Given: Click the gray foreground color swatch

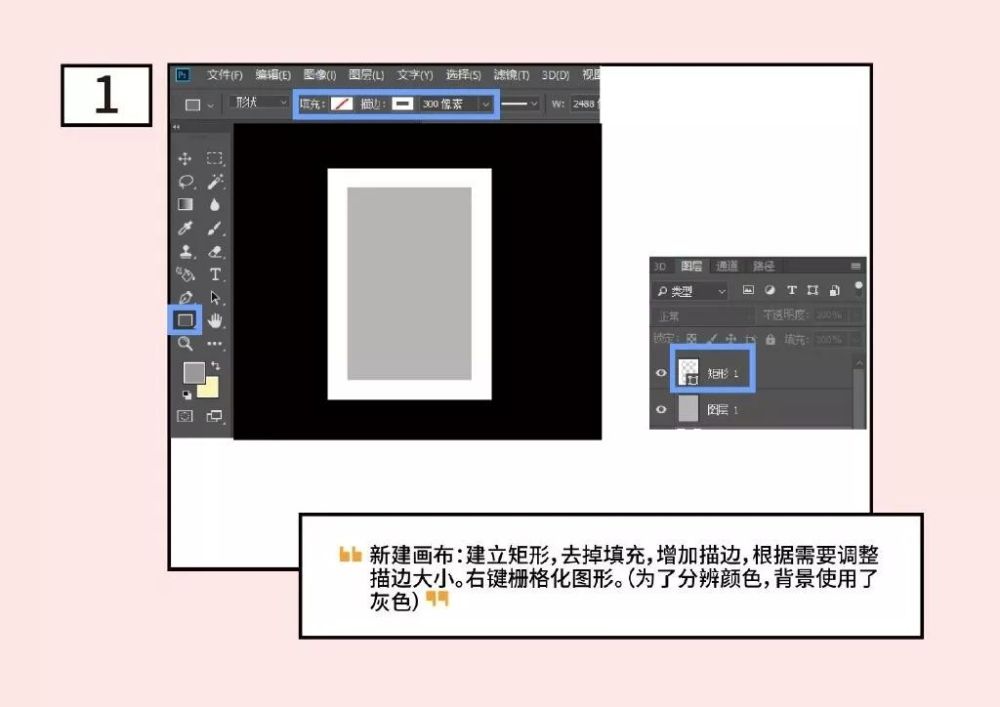Looking at the screenshot, I should point(193,372).
